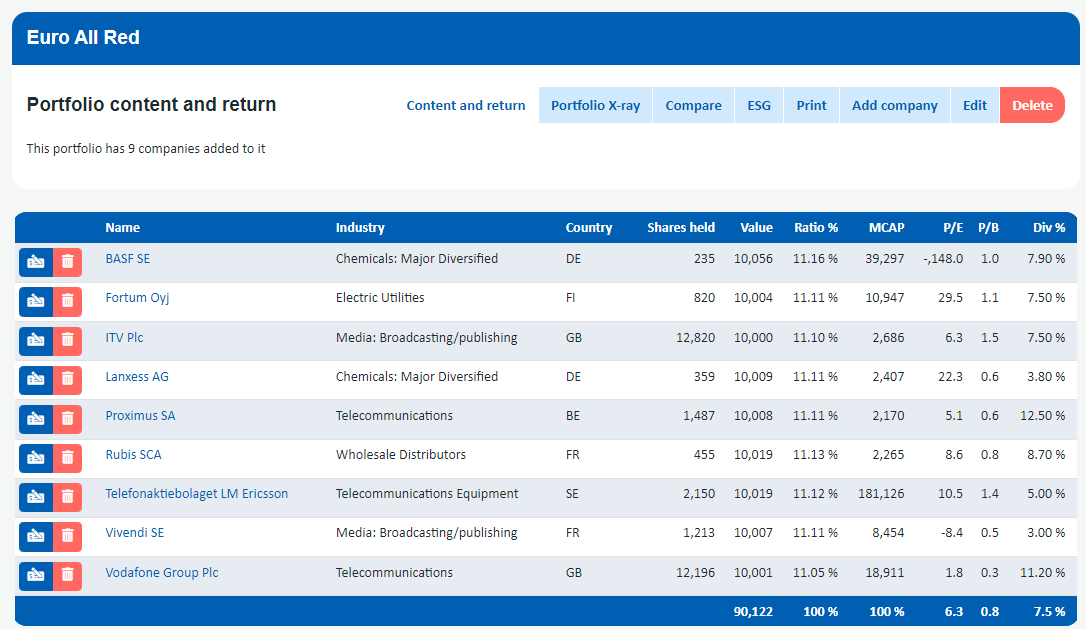Screen dimensions: 1086x629
Task: Click the blue edit icon for Vodafone Group Plc
Action: (x=36, y=576)
